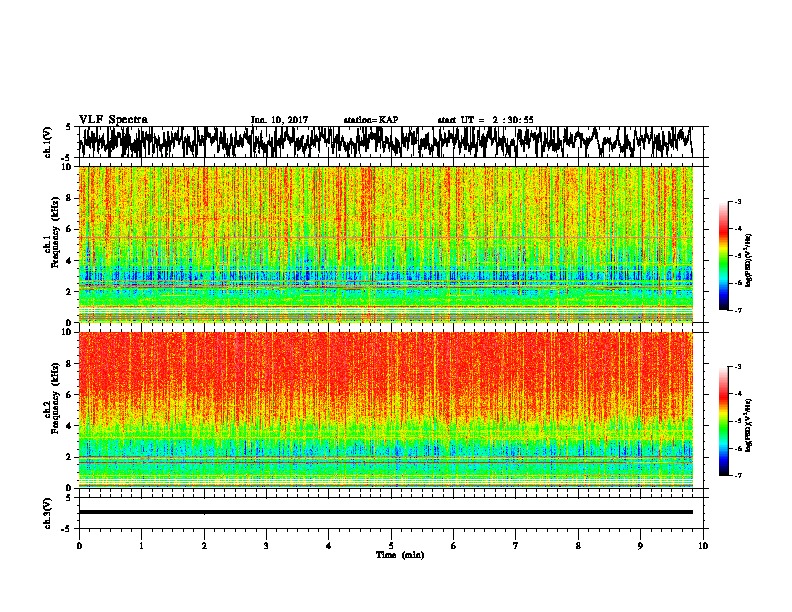This screenshot has height=612, width=792.
Task: Click the ch.1 color bar units label
Action: coord(749,260)
